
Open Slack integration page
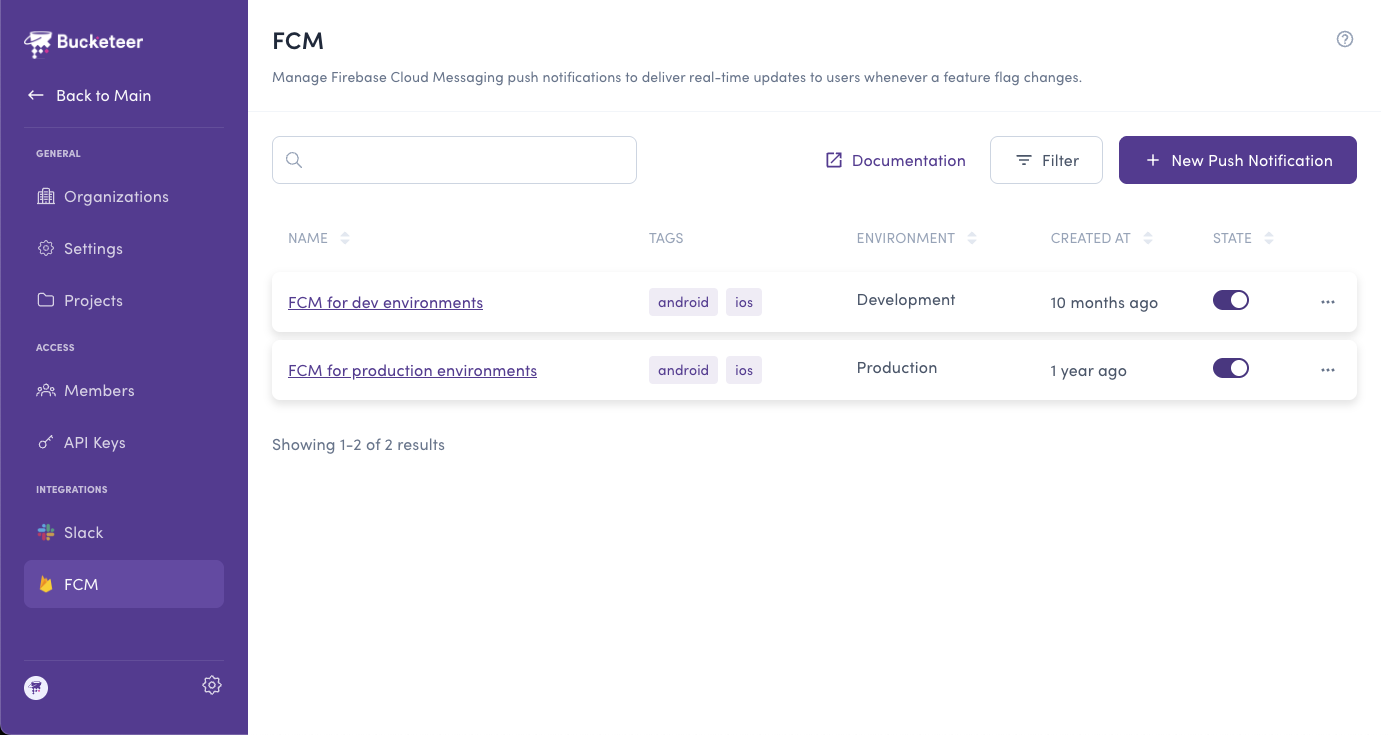click(84, 532)
